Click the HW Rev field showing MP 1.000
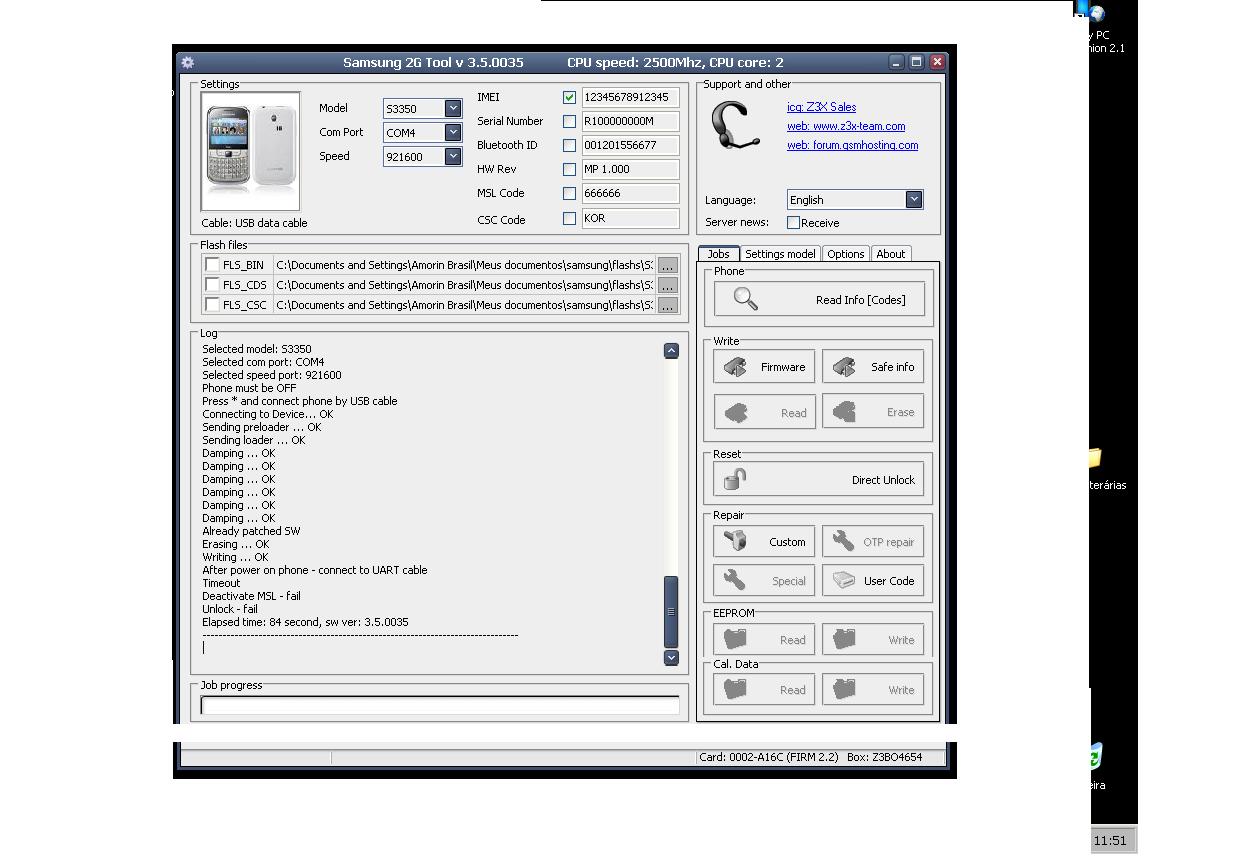The height and width of the screenshot is (864, 1250). [630, 169]
